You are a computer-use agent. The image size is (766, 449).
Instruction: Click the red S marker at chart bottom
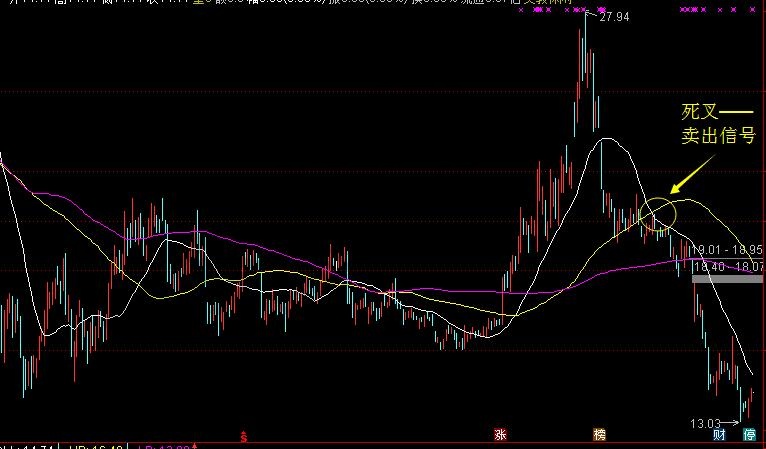[x=244, y=436]
